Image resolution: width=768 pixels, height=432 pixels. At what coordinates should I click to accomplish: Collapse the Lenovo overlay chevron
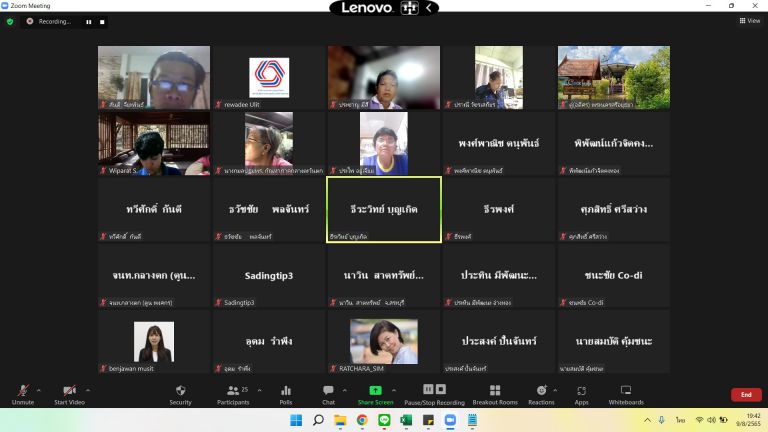(429, 8)
